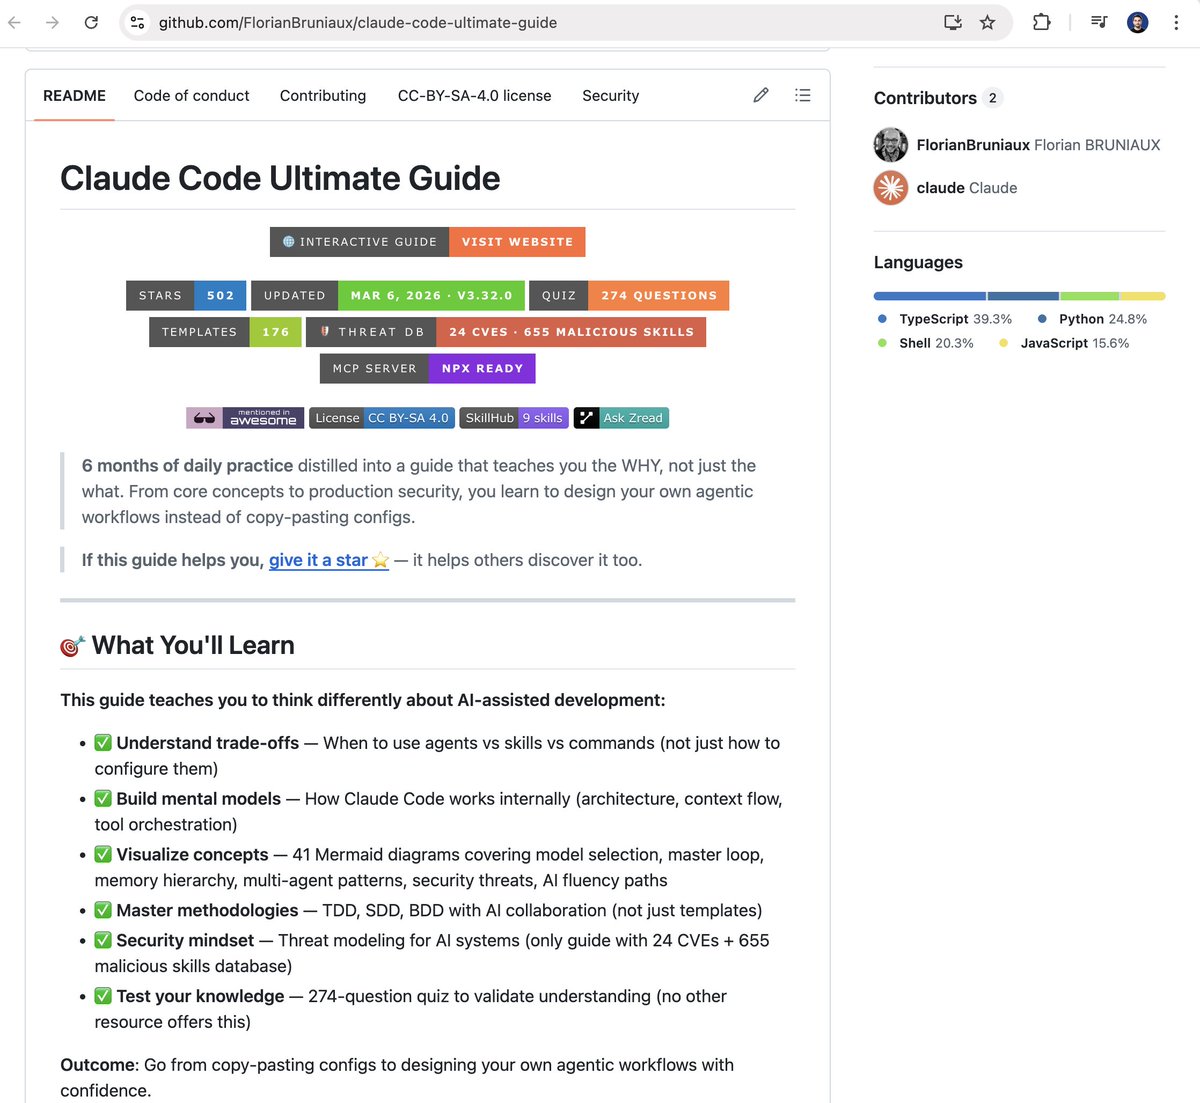The image size is (1200, 1103).
Task: Select the README tab
Action: pyautogui.click(x=74, y=96)
